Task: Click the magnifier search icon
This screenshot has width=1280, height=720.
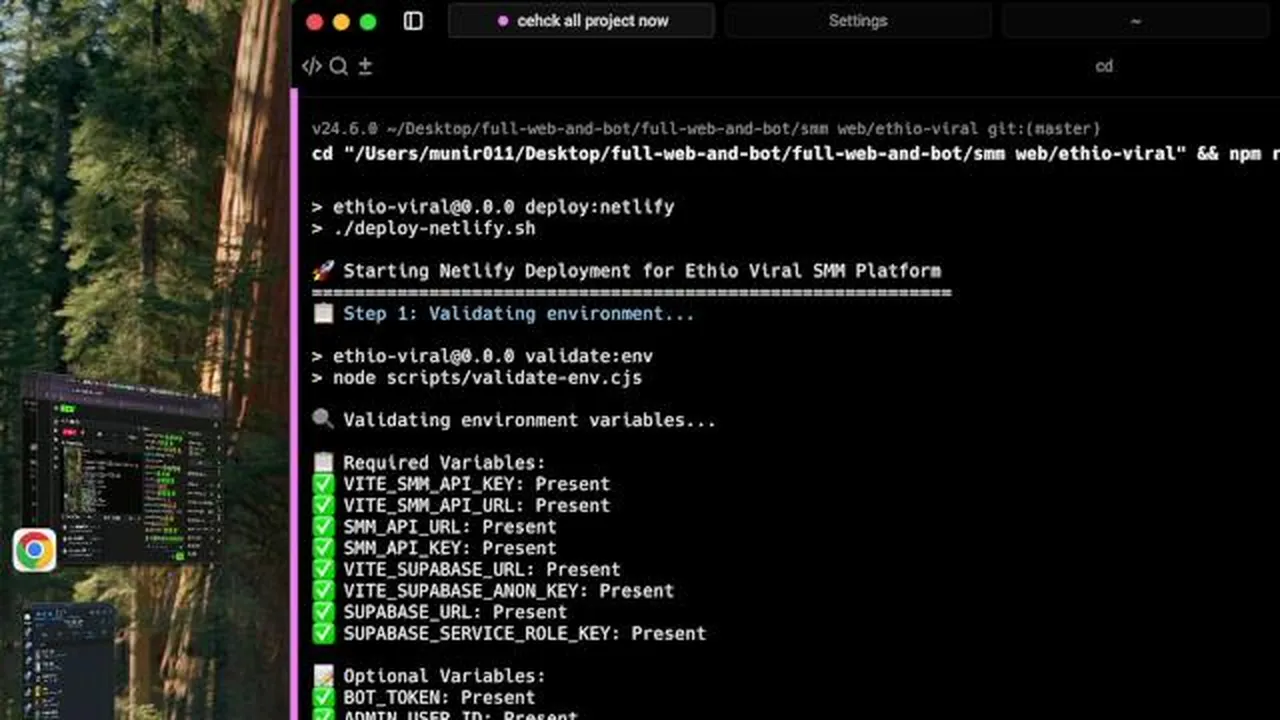Action: (x=339, y=66)
